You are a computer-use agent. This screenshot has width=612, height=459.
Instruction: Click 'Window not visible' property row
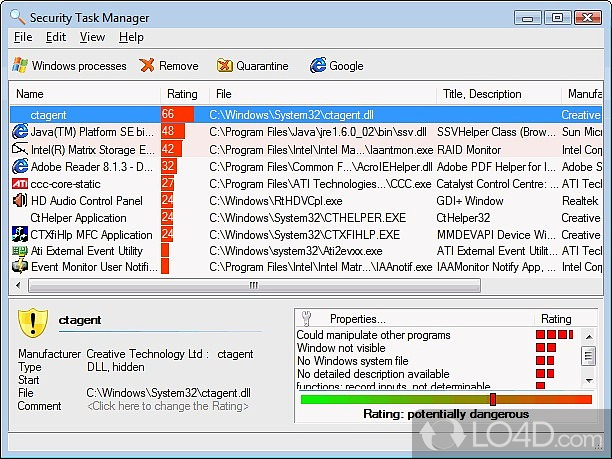point(341,347)
